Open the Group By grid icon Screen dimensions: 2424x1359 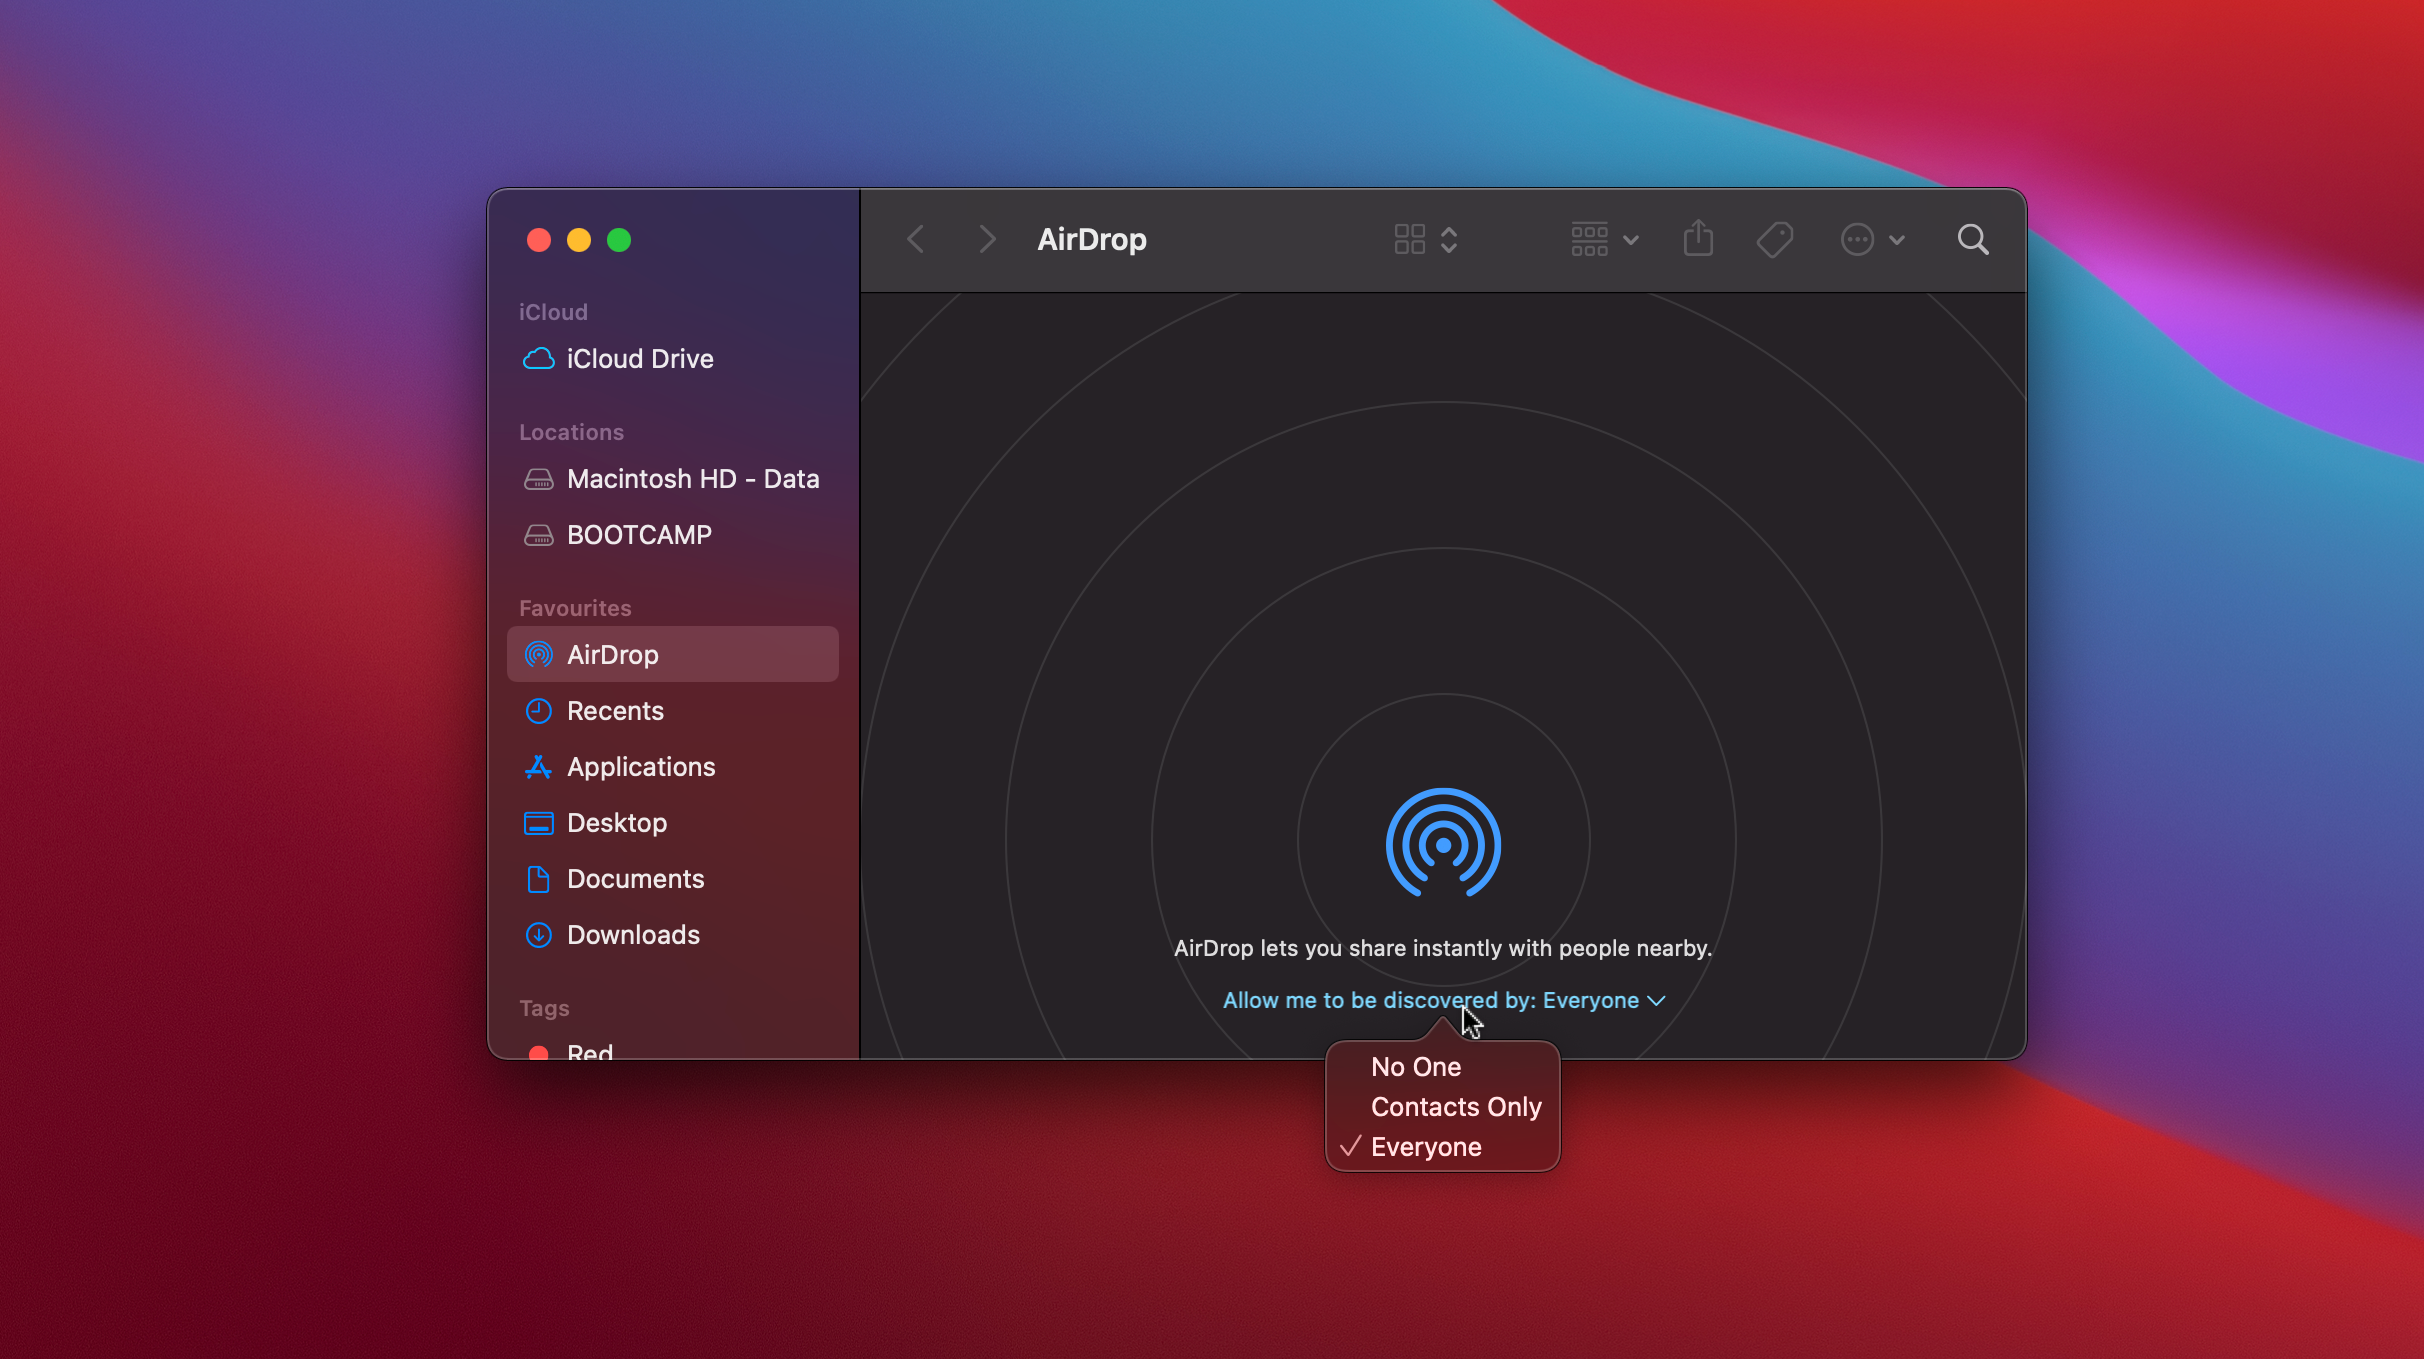tap(1589, 240)
